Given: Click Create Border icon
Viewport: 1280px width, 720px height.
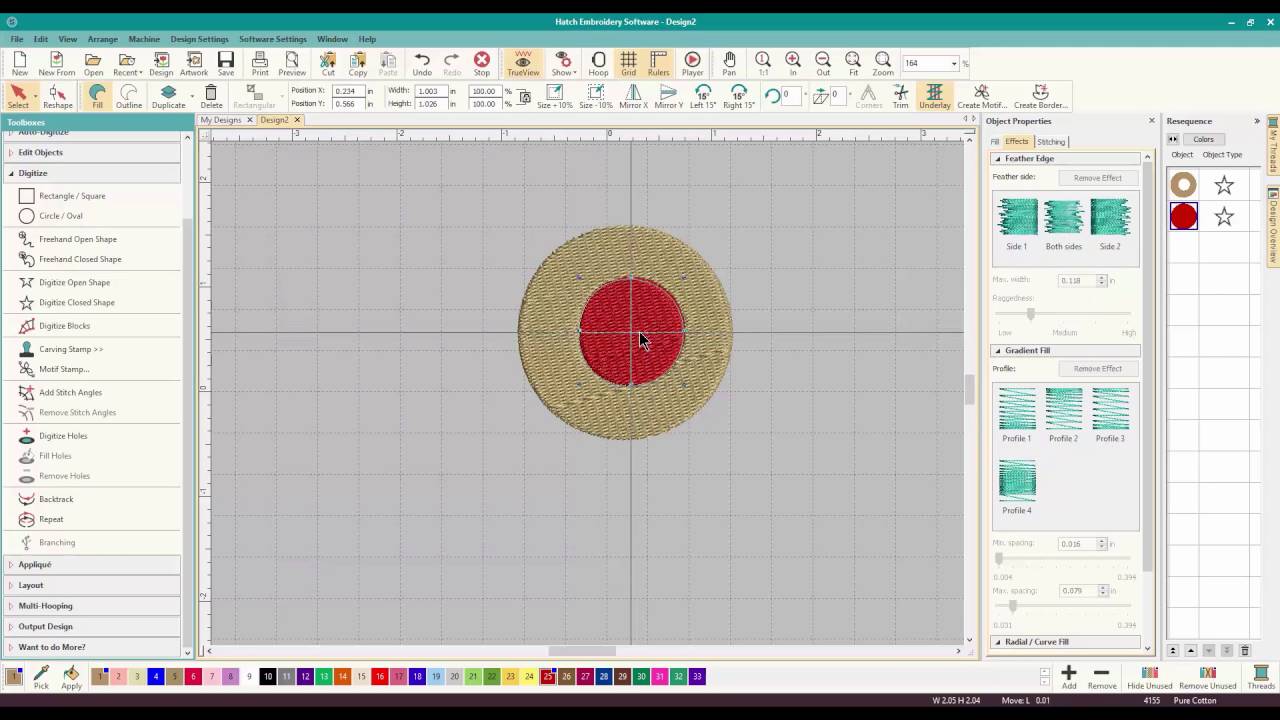Looking at the screenshot, I should click(x=1041, y=97).
